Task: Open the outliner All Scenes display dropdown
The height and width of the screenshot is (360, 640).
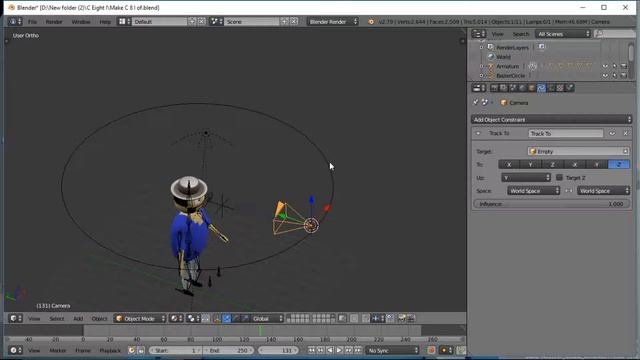Action: (563, 34)
